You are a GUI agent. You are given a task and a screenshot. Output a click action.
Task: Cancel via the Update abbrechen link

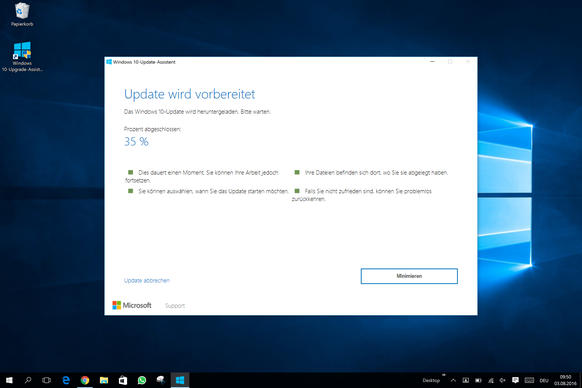[x=147, y=280]
